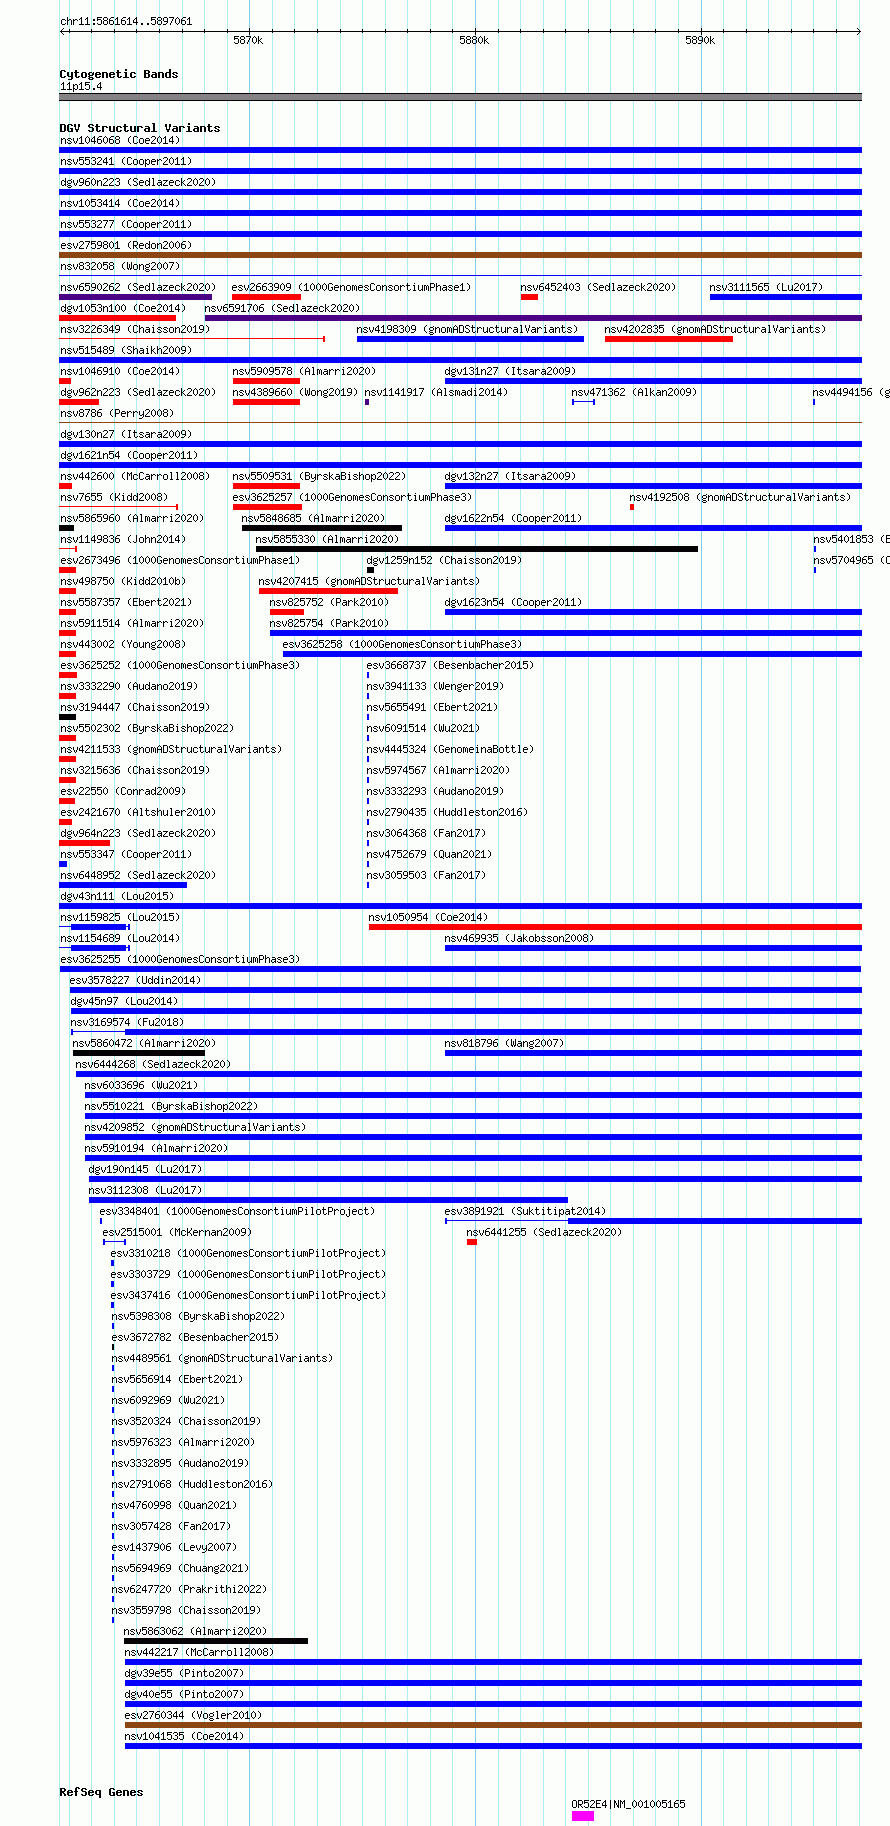Select dgv960n223 (Sedlazeck2020) label

138,182
